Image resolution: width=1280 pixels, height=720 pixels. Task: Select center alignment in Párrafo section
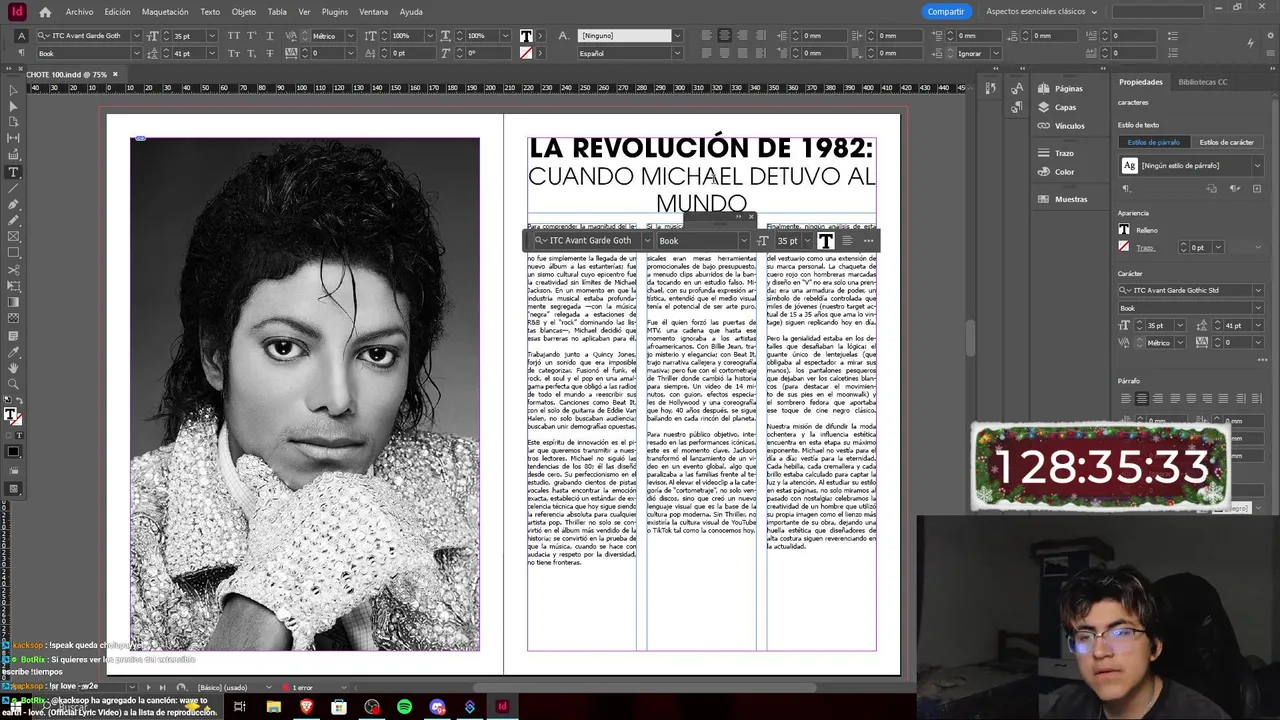tap(1142, 399)
